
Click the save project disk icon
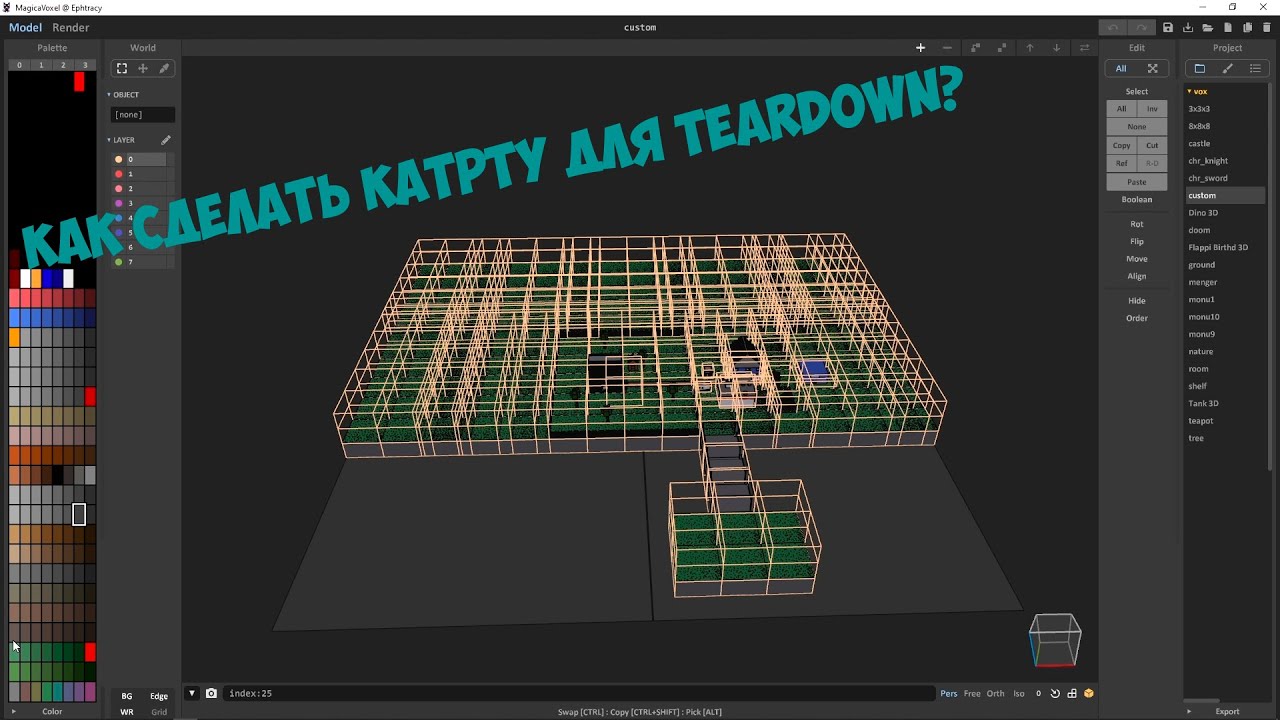click(x=1168, y=28)
